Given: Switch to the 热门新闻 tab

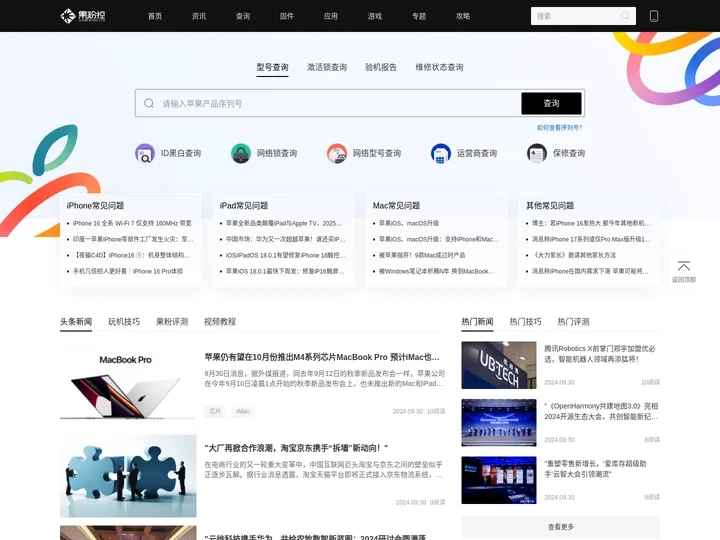Looking at the screenshot, I should tap(477, 321).
